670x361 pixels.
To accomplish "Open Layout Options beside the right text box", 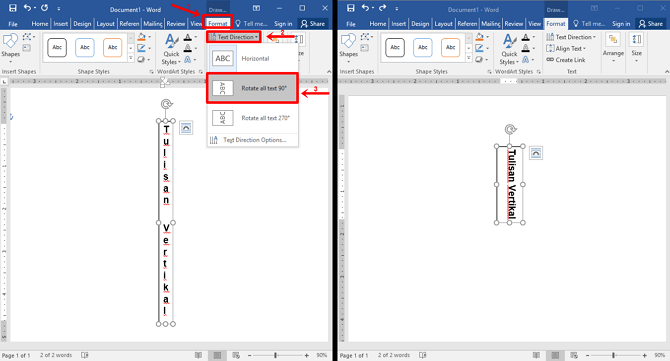I will point(536,153).
